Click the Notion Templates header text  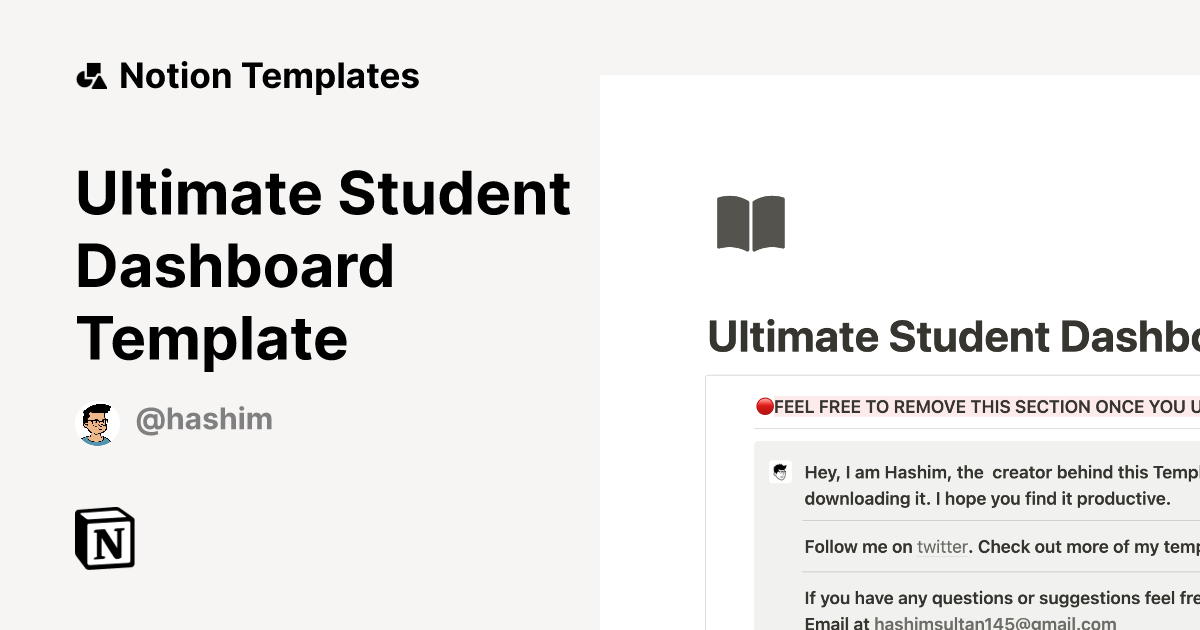coord(270,75)
